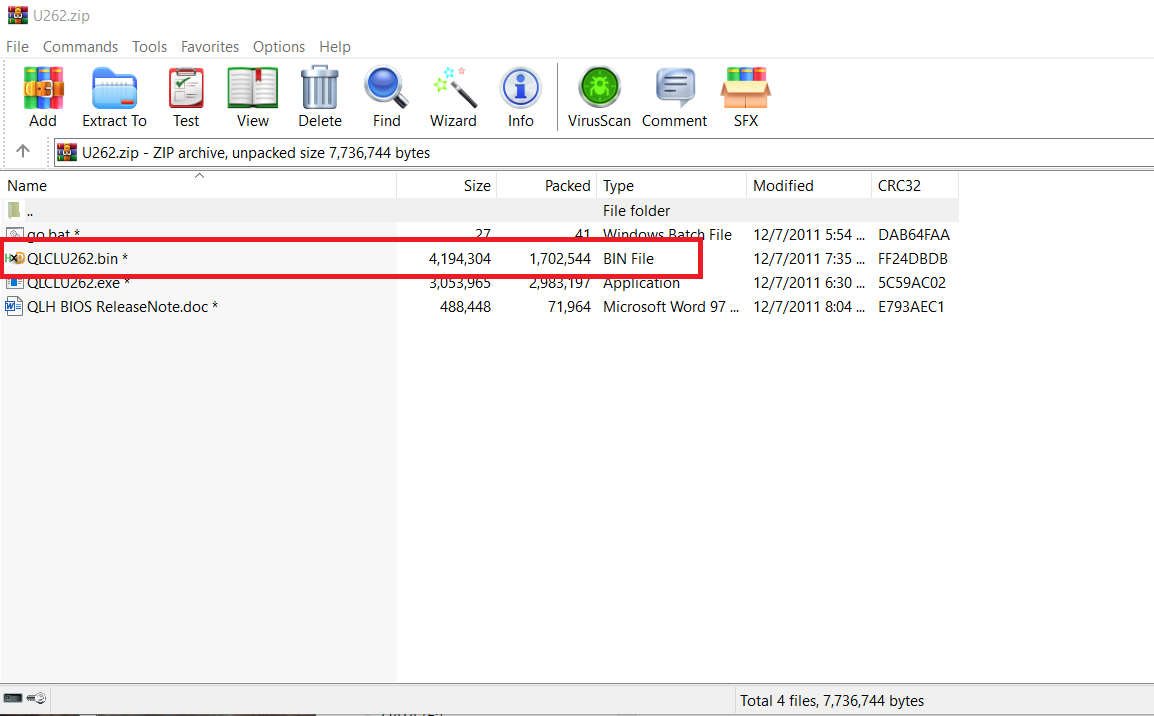The image size is (1154, 716).
Task: Select the QLCLU262.exe file name
Action: click(79, 283)
